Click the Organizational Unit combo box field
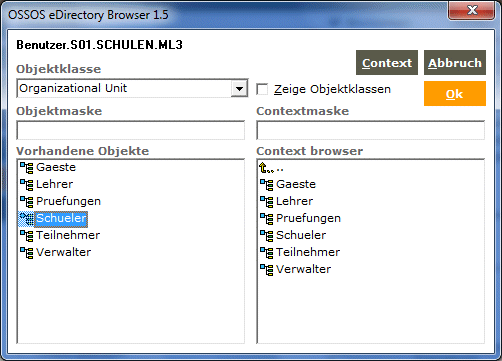This screenshot has height=361, width=502. click(x=132, y=88)
